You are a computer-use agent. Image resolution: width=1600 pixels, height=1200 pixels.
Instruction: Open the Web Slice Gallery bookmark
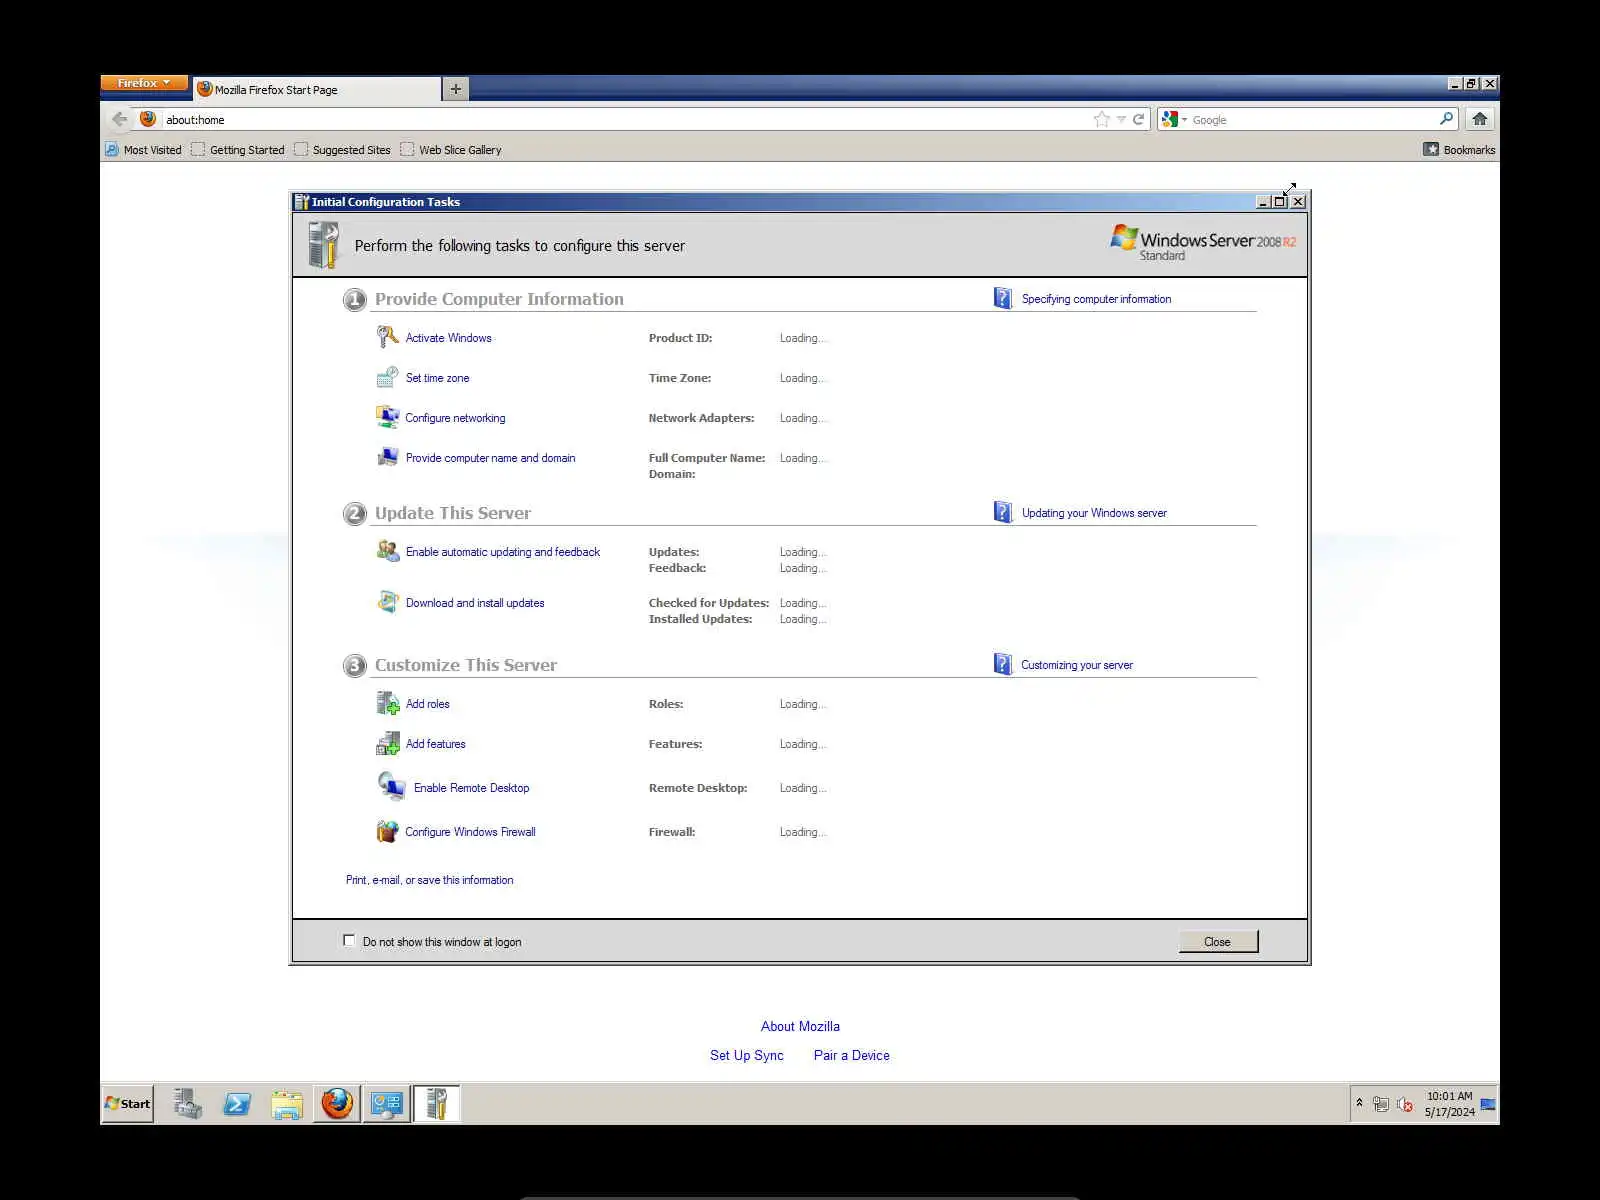tap(451, 150)
